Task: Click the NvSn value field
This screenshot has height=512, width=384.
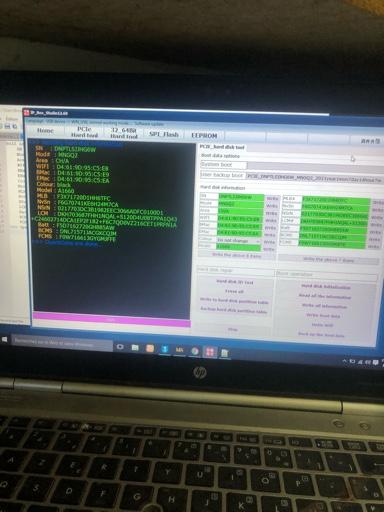Action: pyautogui.click(x=335, y=208)
